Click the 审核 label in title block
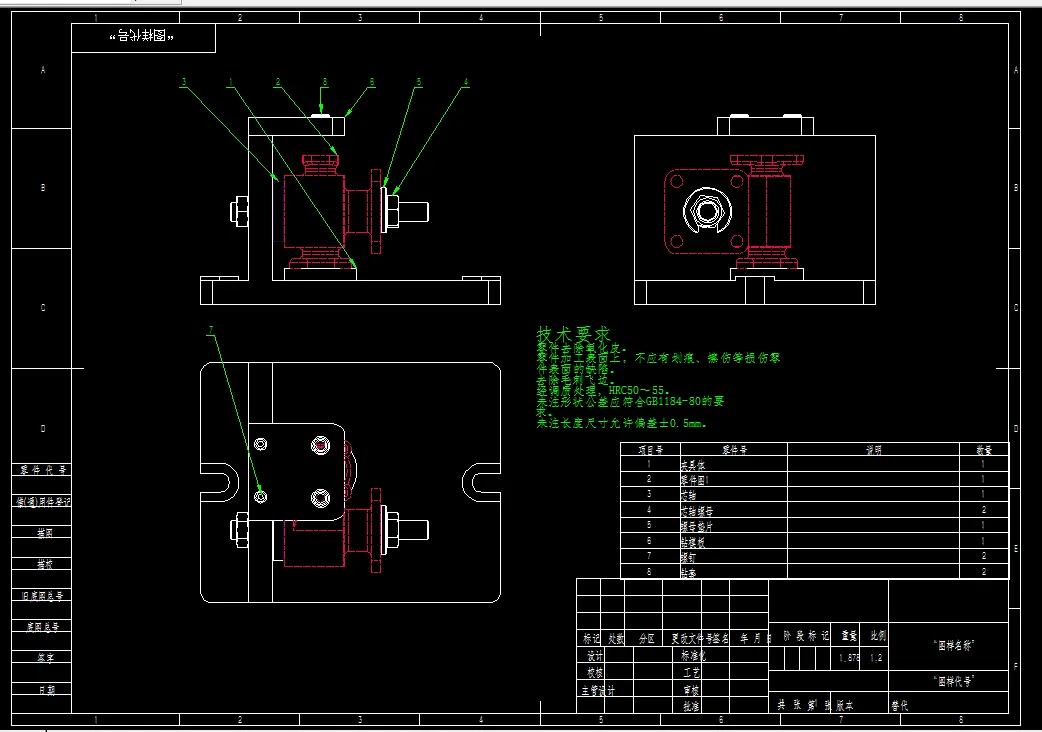The image size is (1042, 732). coord(691,690)
